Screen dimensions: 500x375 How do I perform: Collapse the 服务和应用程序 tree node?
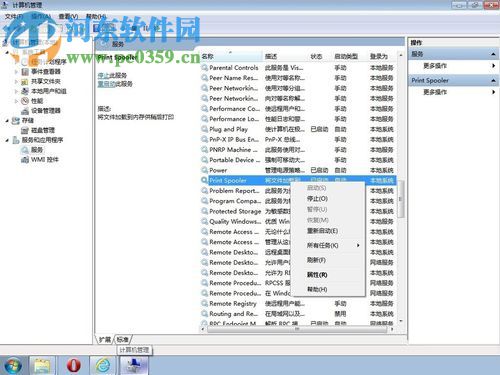click(x=7, y=140)
